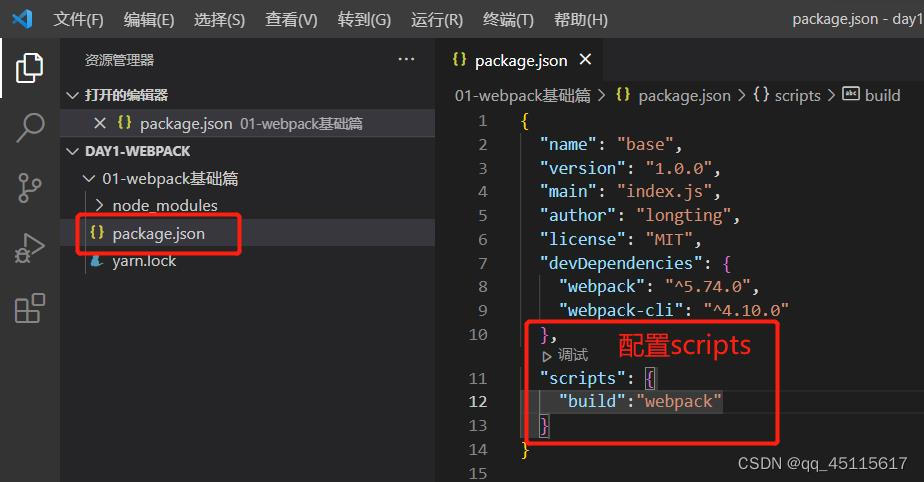Click the 资源管理器 panel title

coord(119,60)
